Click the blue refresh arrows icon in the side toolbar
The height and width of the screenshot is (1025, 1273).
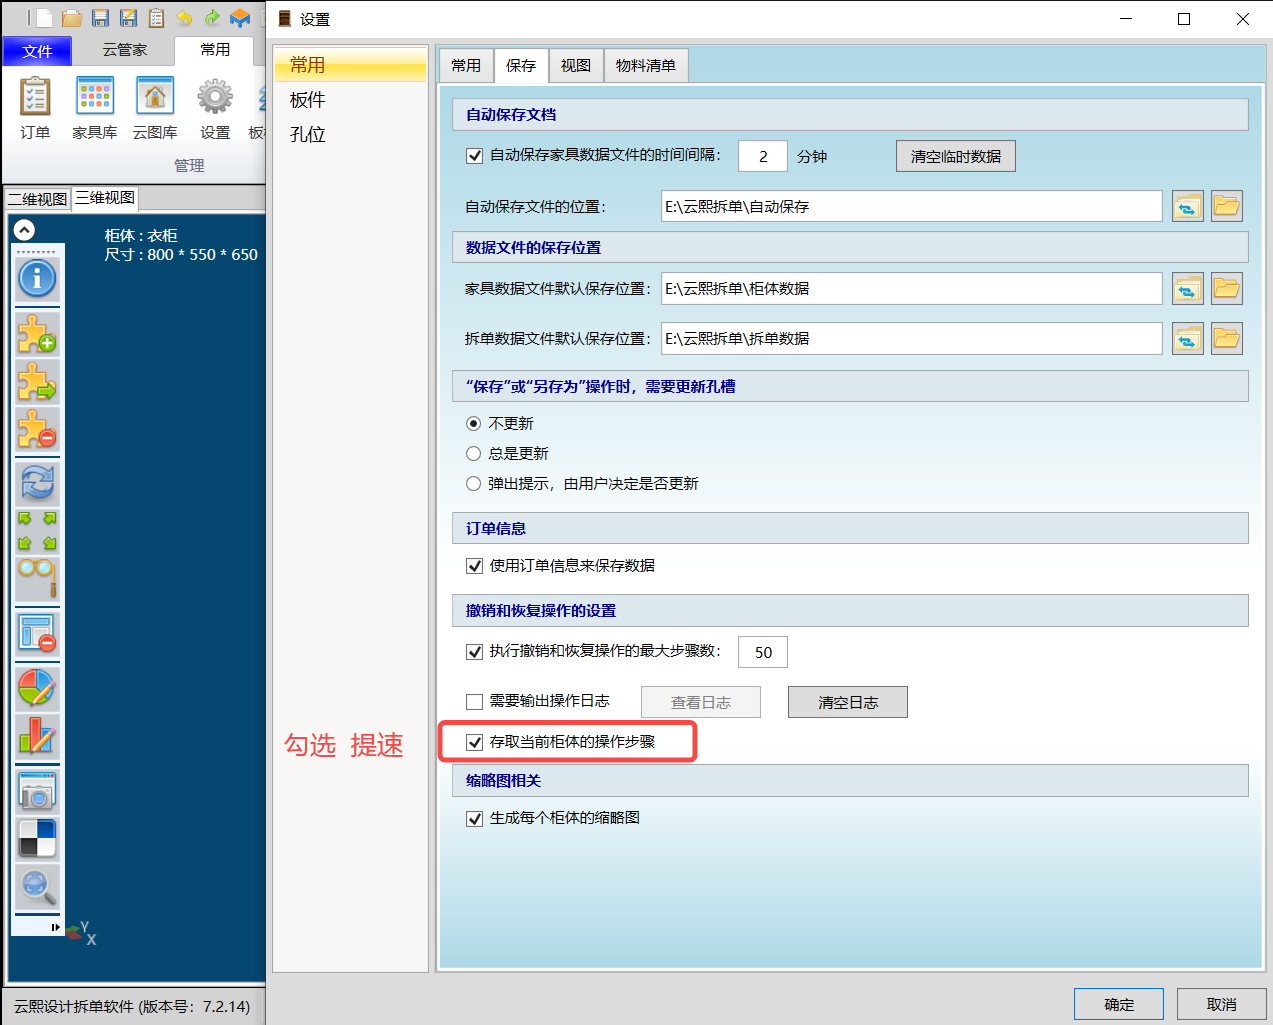(x=37, y=484)
